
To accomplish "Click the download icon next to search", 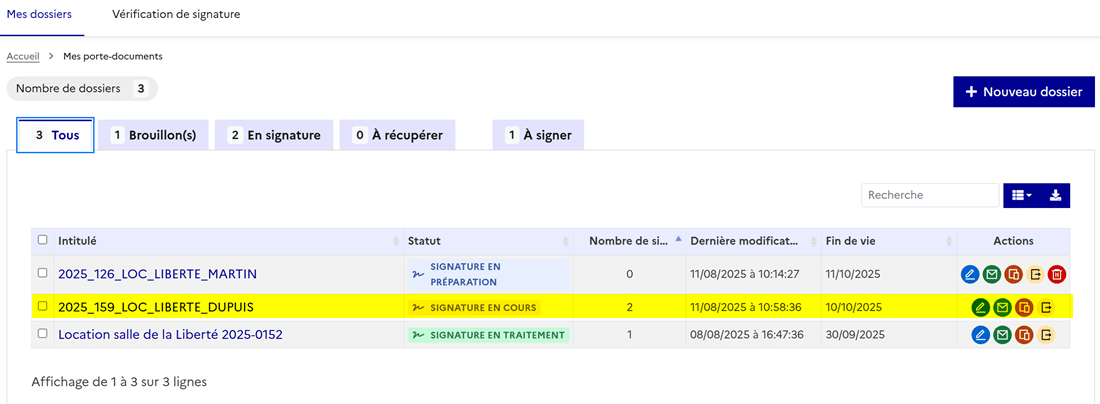I will point(1055,195).
